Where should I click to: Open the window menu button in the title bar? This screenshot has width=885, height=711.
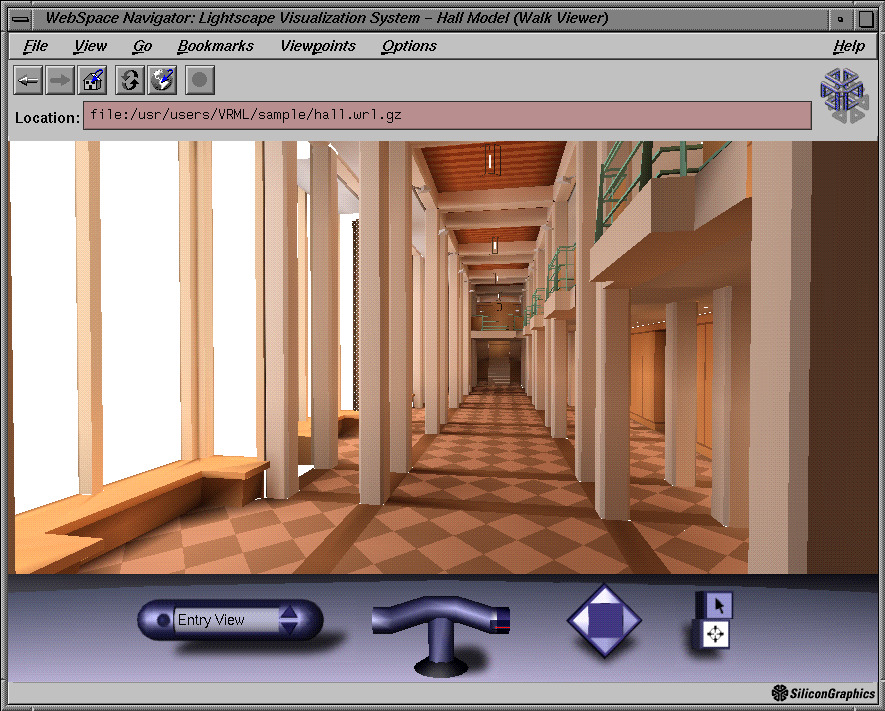pos(21,19)
